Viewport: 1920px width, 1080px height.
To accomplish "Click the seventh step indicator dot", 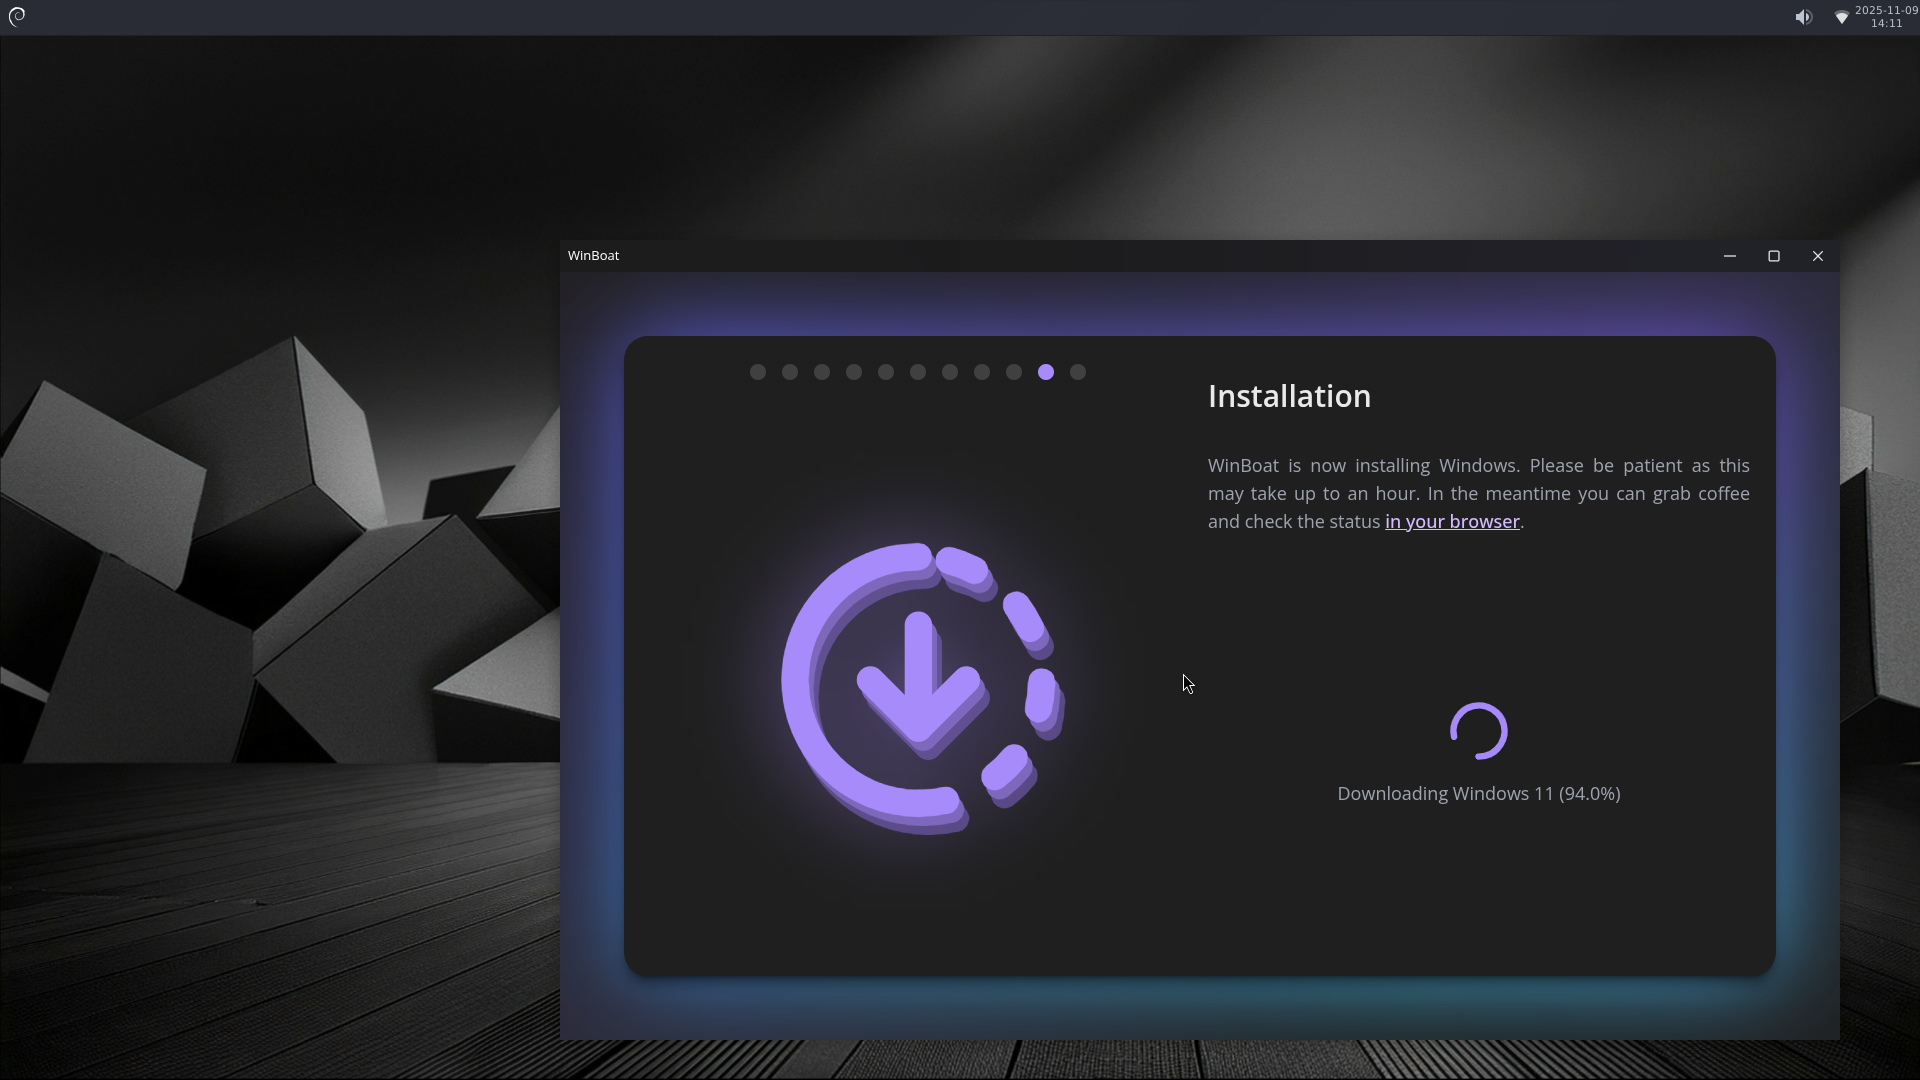I will [950, 372].
